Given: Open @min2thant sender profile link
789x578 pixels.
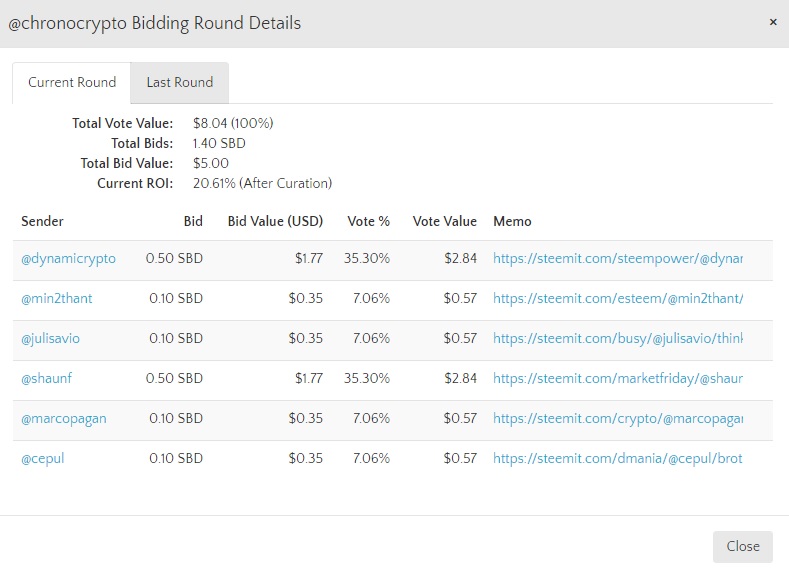Looking at the screenshot, I should click(61, 299).
